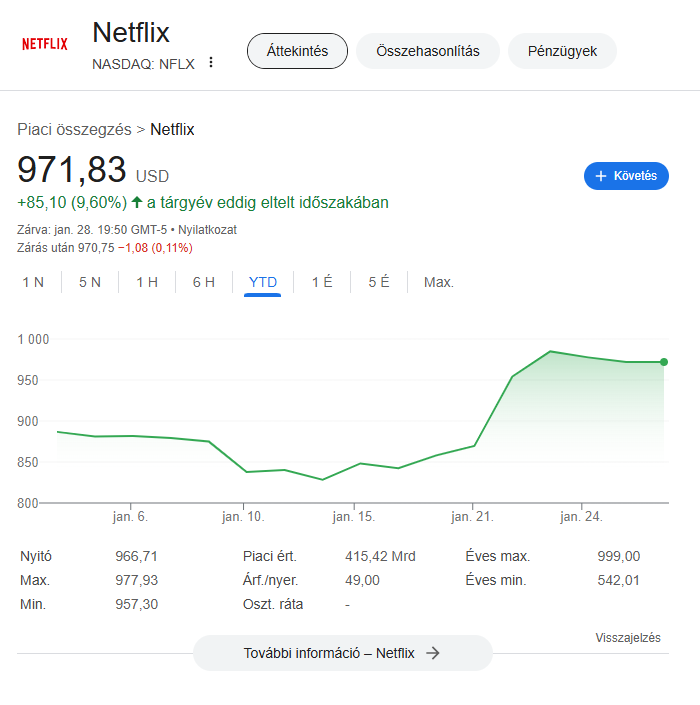Show the Max. time range
This screenshot has height=705, width=700.
point(439,282)
